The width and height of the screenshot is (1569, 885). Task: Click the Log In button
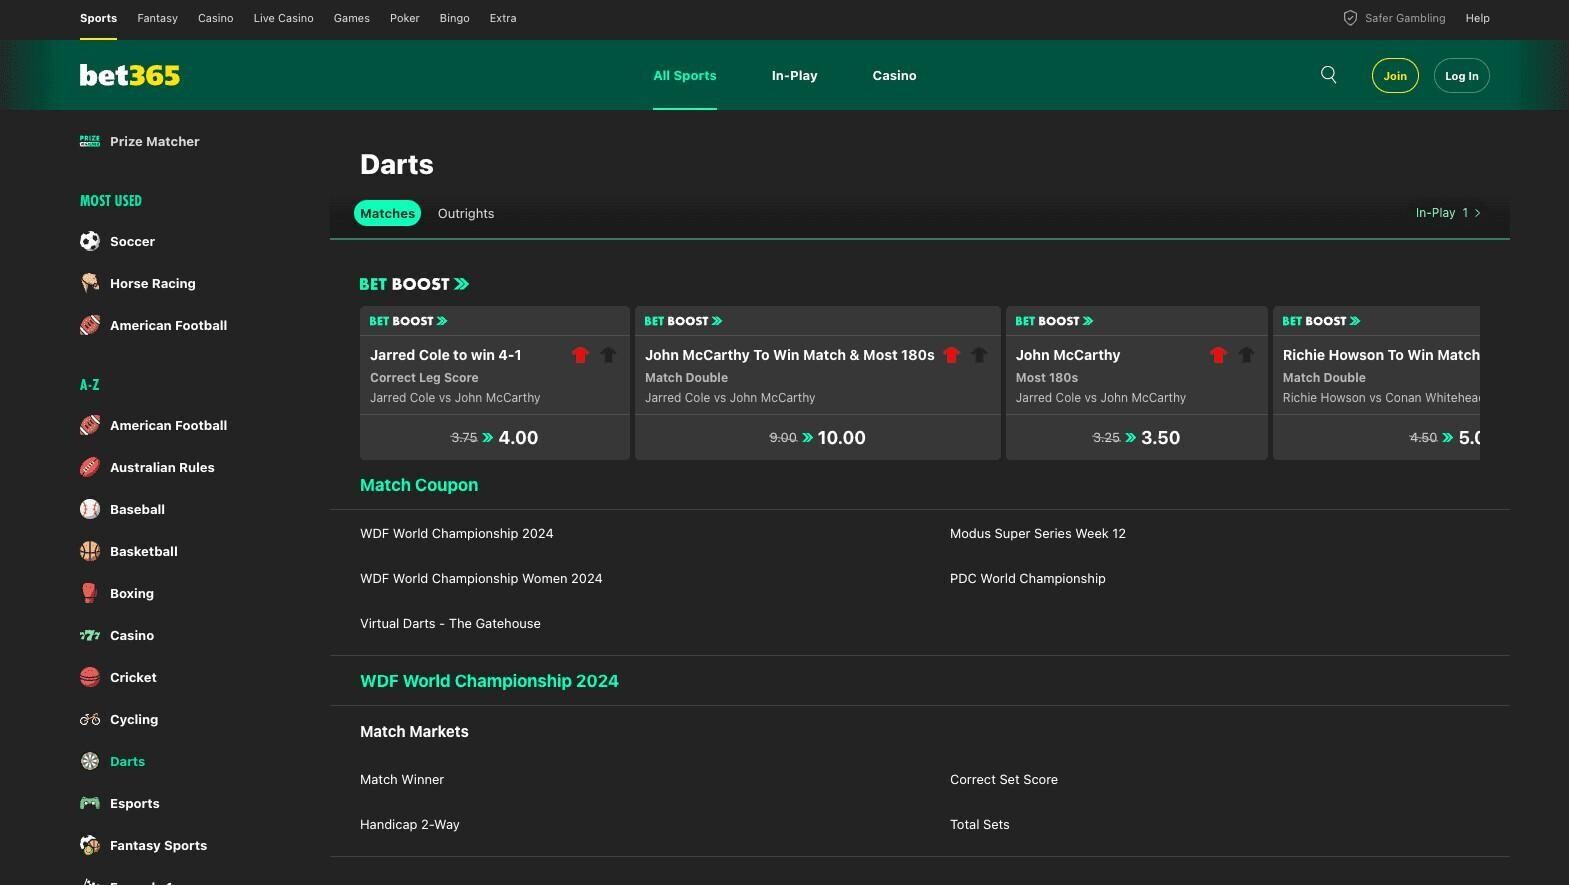1461,76
